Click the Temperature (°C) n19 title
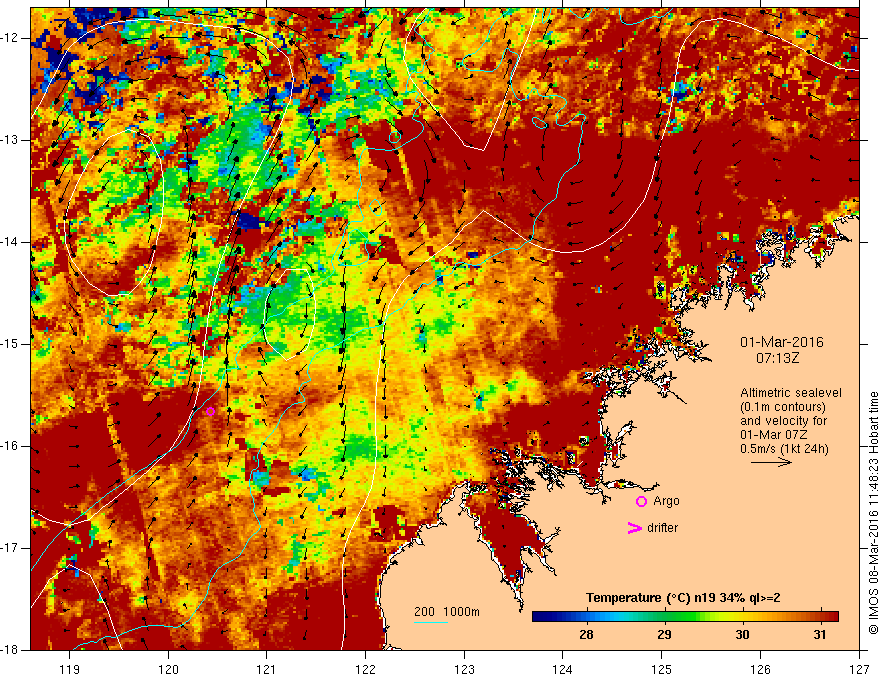Screen dimensions: 880x680 (x=683, y=598)
